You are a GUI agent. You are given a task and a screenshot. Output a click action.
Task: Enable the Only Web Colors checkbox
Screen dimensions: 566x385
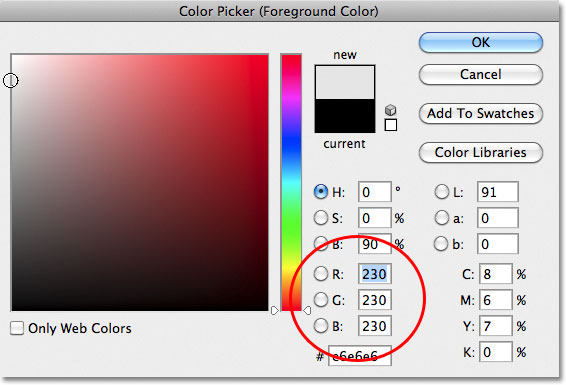(x=17, y=328)
